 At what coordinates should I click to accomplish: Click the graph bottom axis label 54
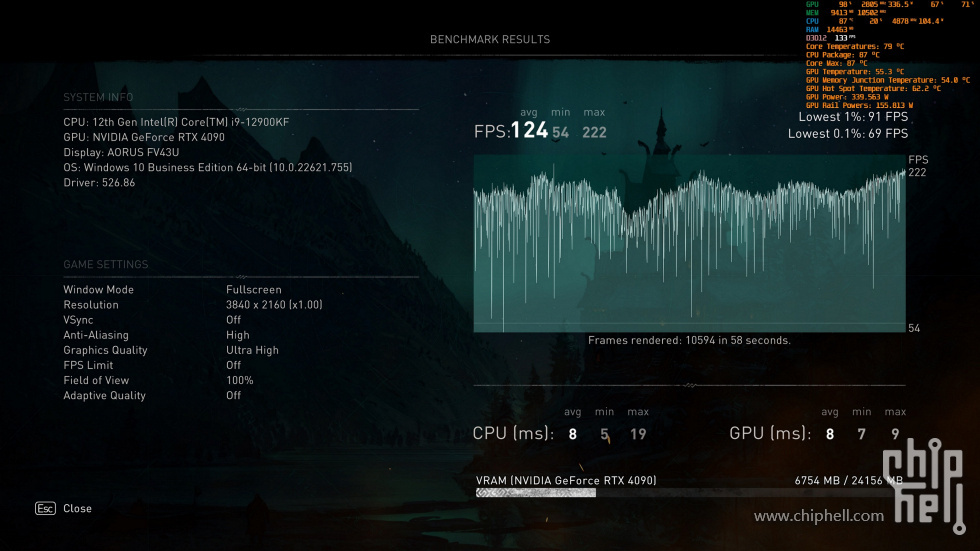914,329
